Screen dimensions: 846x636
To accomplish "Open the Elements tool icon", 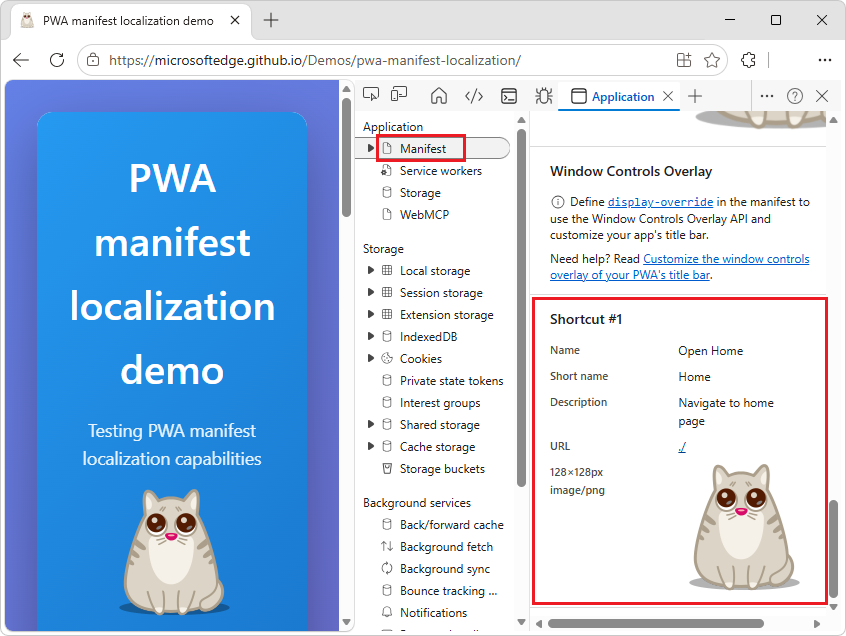I will click(474, 96).
